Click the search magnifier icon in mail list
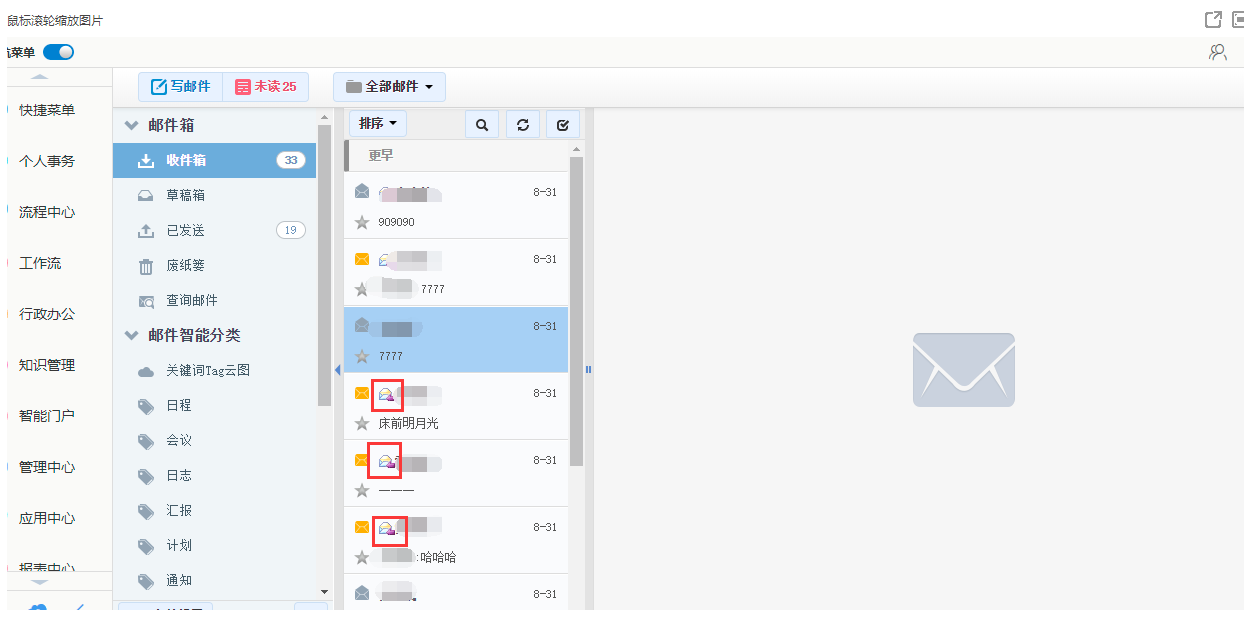The image size is (1244, 630). pos(482,125)
